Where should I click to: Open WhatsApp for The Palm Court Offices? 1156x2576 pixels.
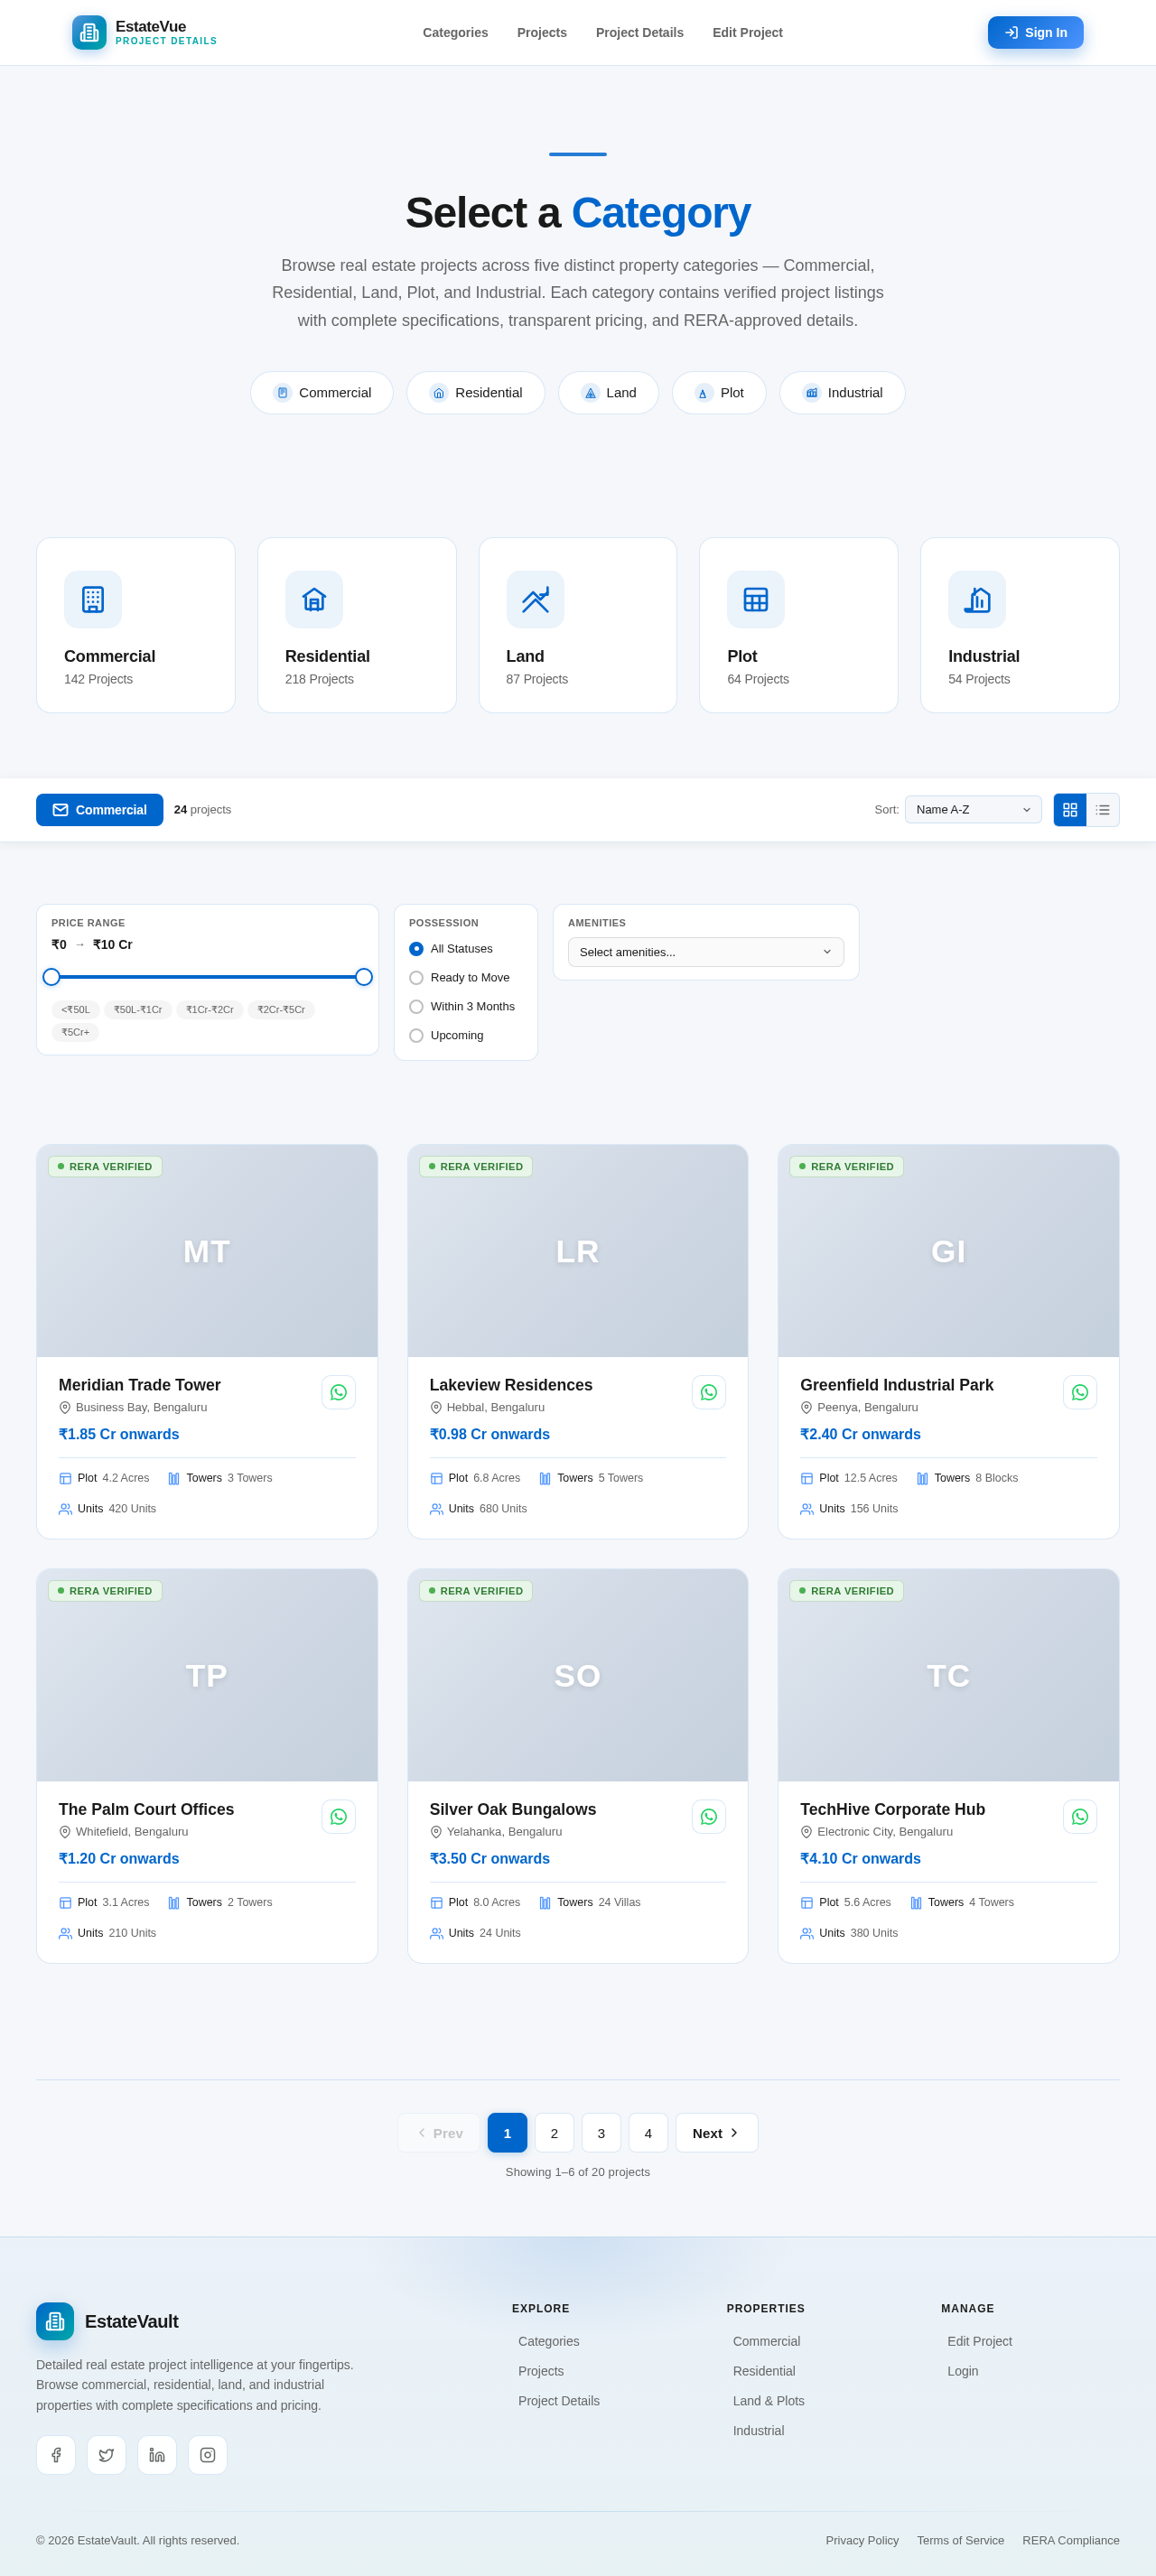(x=338, y=1816)
